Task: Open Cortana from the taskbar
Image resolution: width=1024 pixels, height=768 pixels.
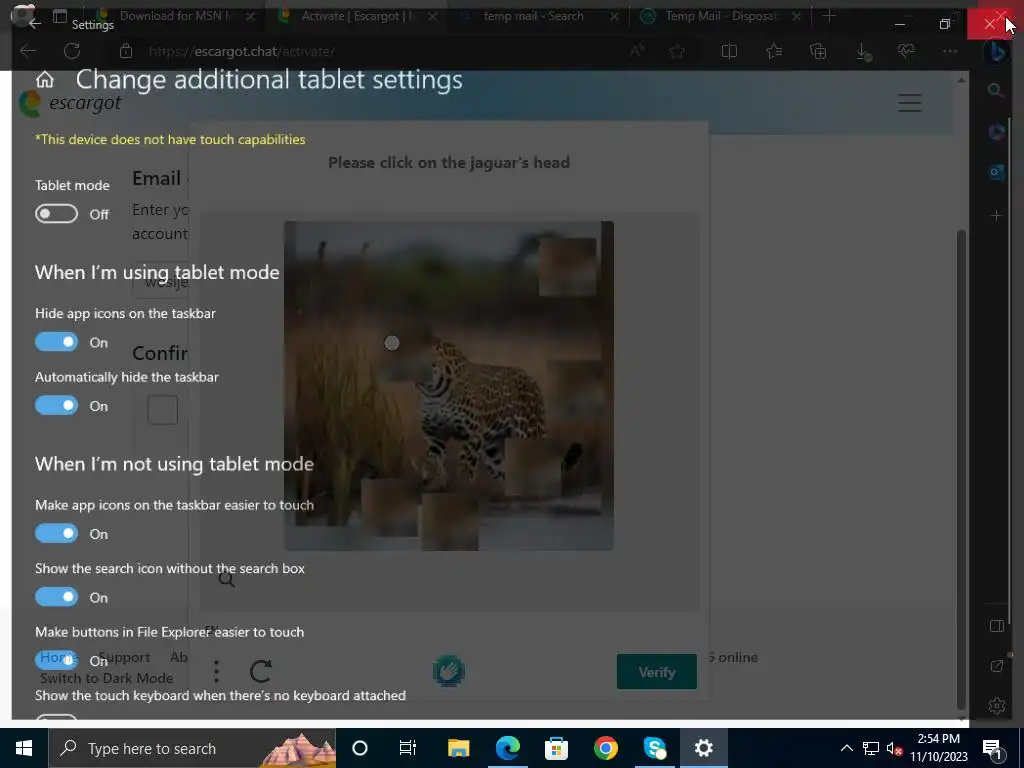Action: pos(360,748)
